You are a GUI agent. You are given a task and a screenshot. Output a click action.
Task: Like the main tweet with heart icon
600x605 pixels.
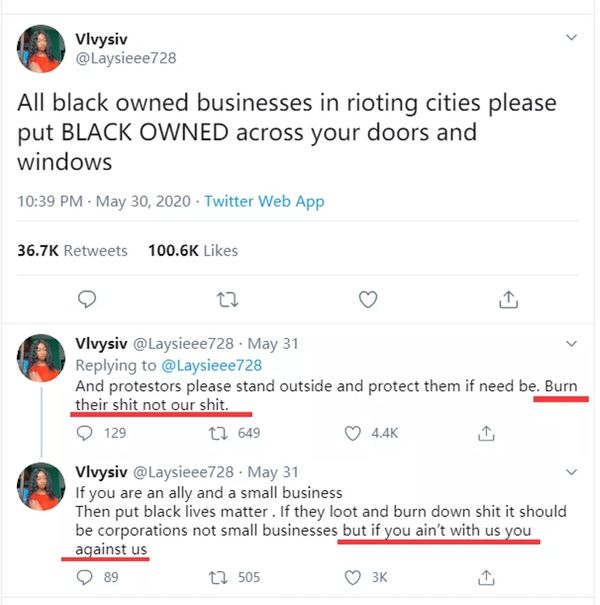(368, 299)
